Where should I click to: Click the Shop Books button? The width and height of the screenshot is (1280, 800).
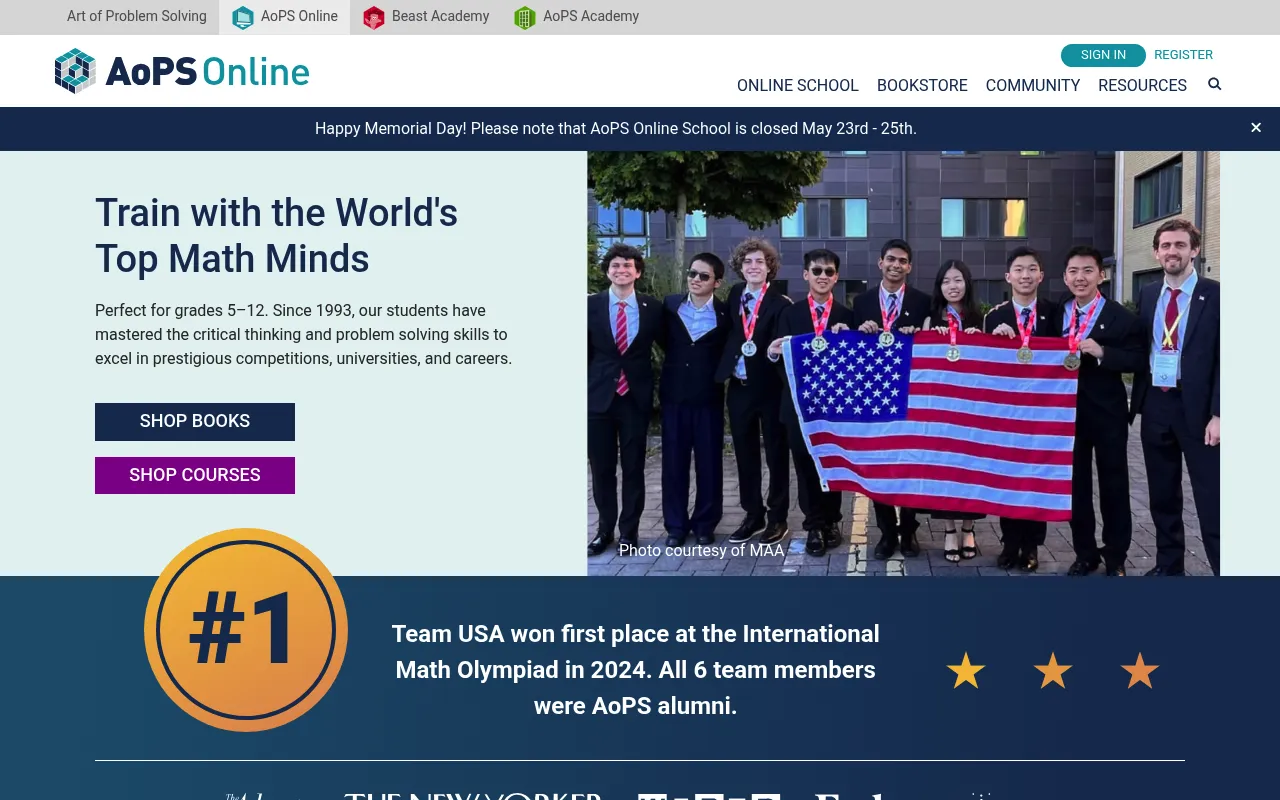click(x=195, y=422)
